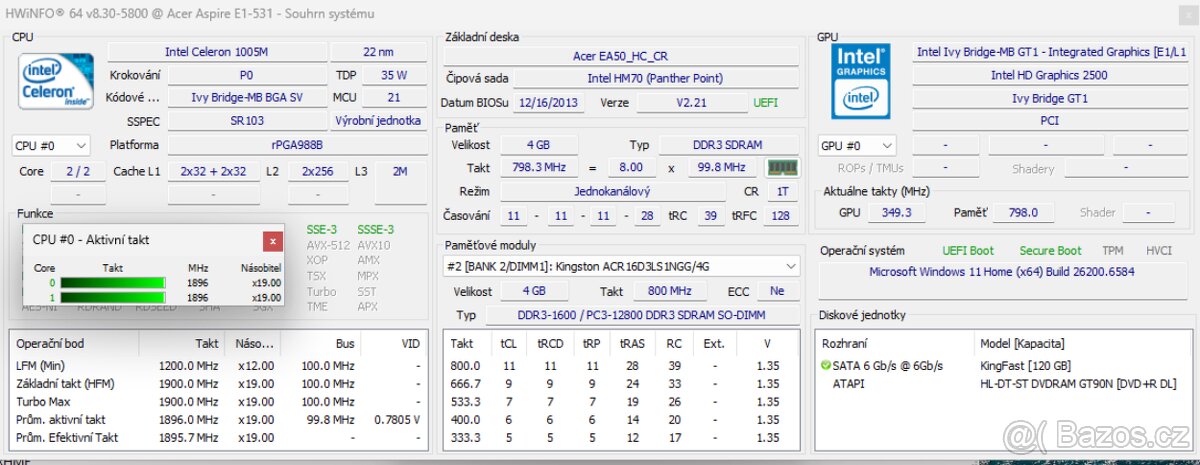The height and width of the screenshot is (465, 1200).
Task: Click the TPM label
Action: point(1113,251)
